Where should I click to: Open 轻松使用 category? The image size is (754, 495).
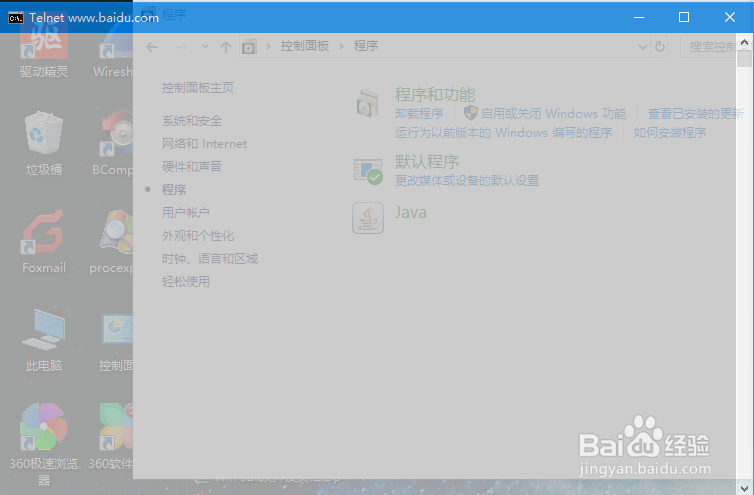(186, 281)
